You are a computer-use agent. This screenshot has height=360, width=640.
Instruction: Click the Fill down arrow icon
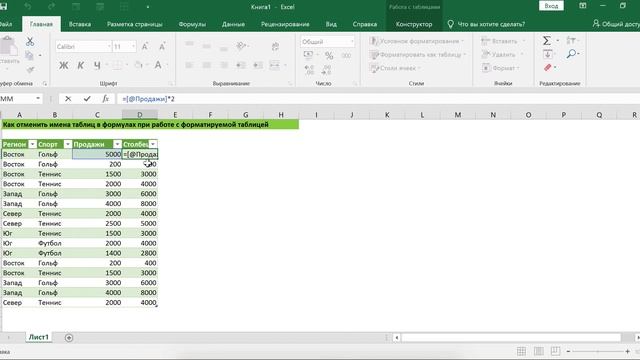(548, 54)
